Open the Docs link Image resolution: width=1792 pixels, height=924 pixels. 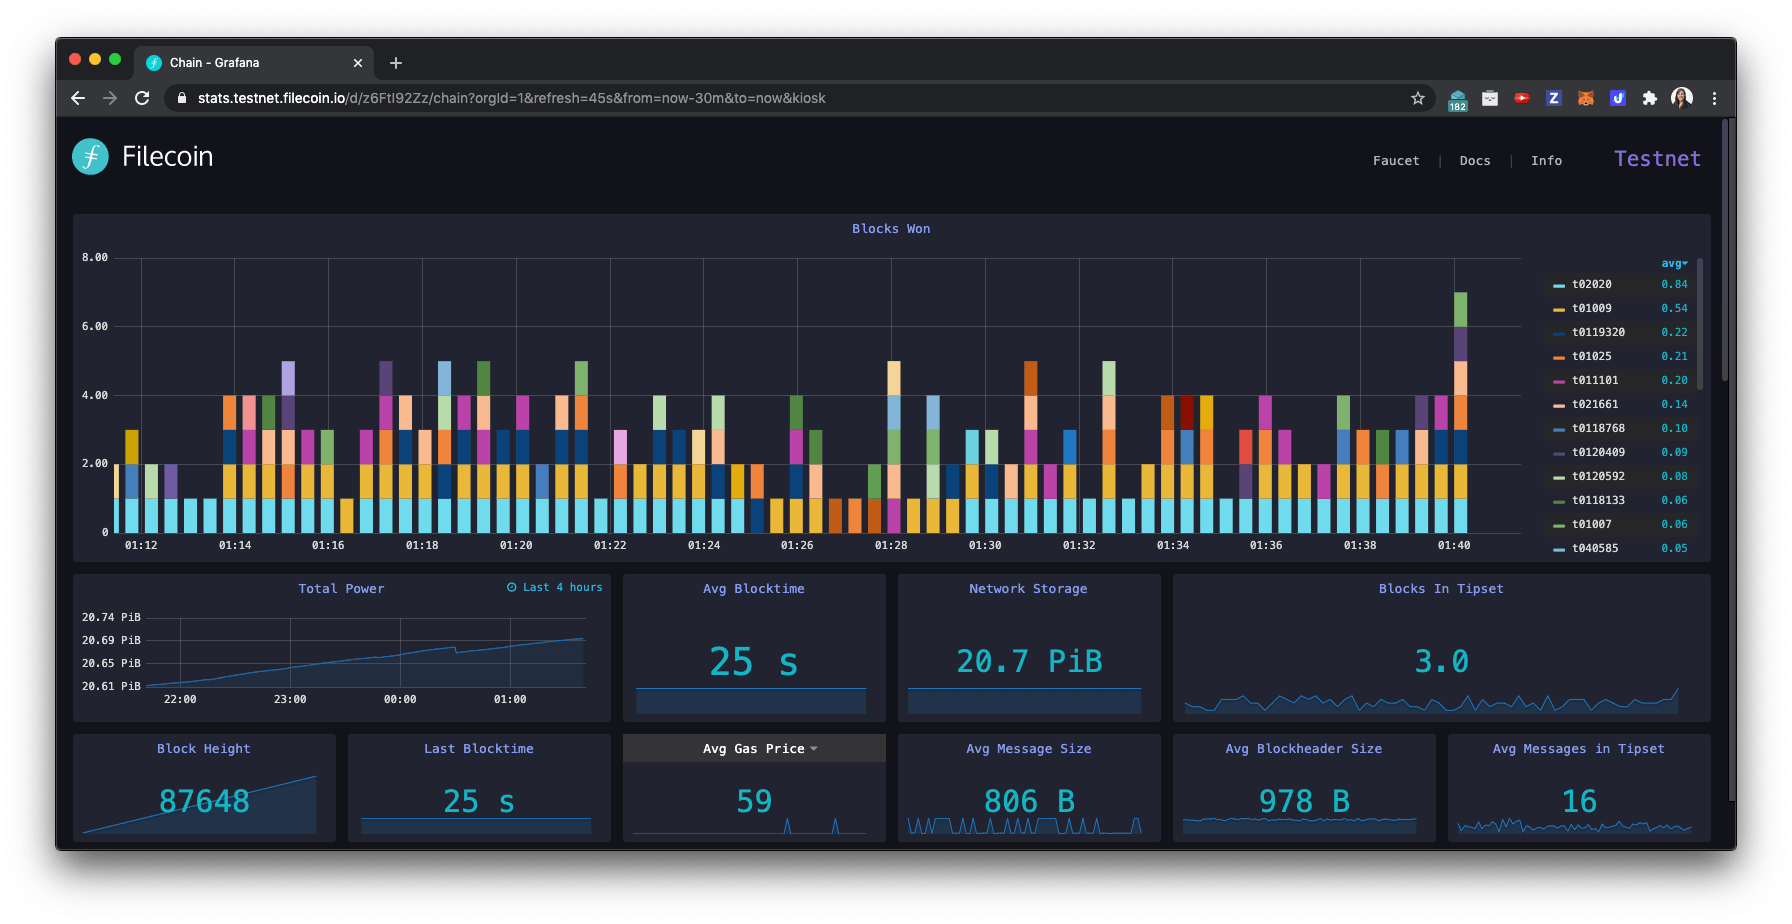(1474, 161)
